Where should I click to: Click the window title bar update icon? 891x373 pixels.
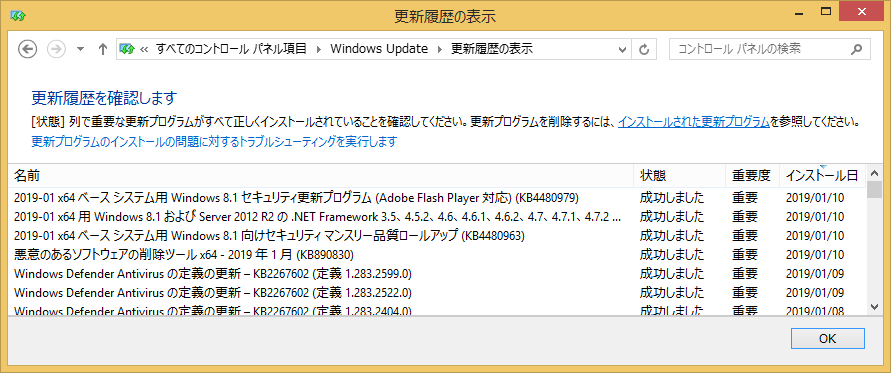[x=18, y=16]
